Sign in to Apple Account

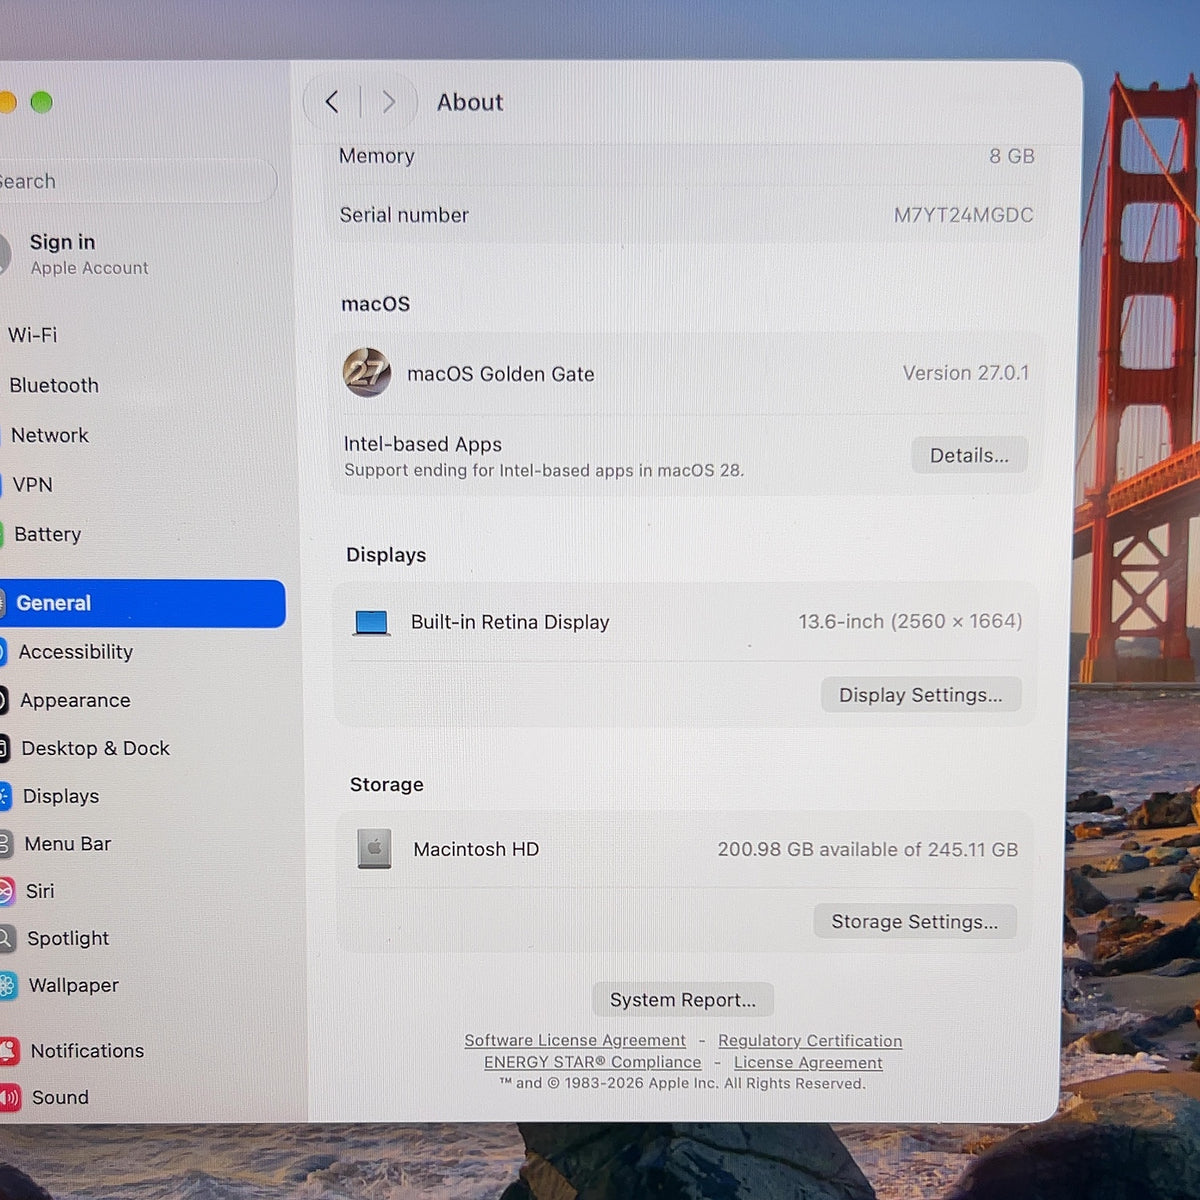tap(75, 253)
